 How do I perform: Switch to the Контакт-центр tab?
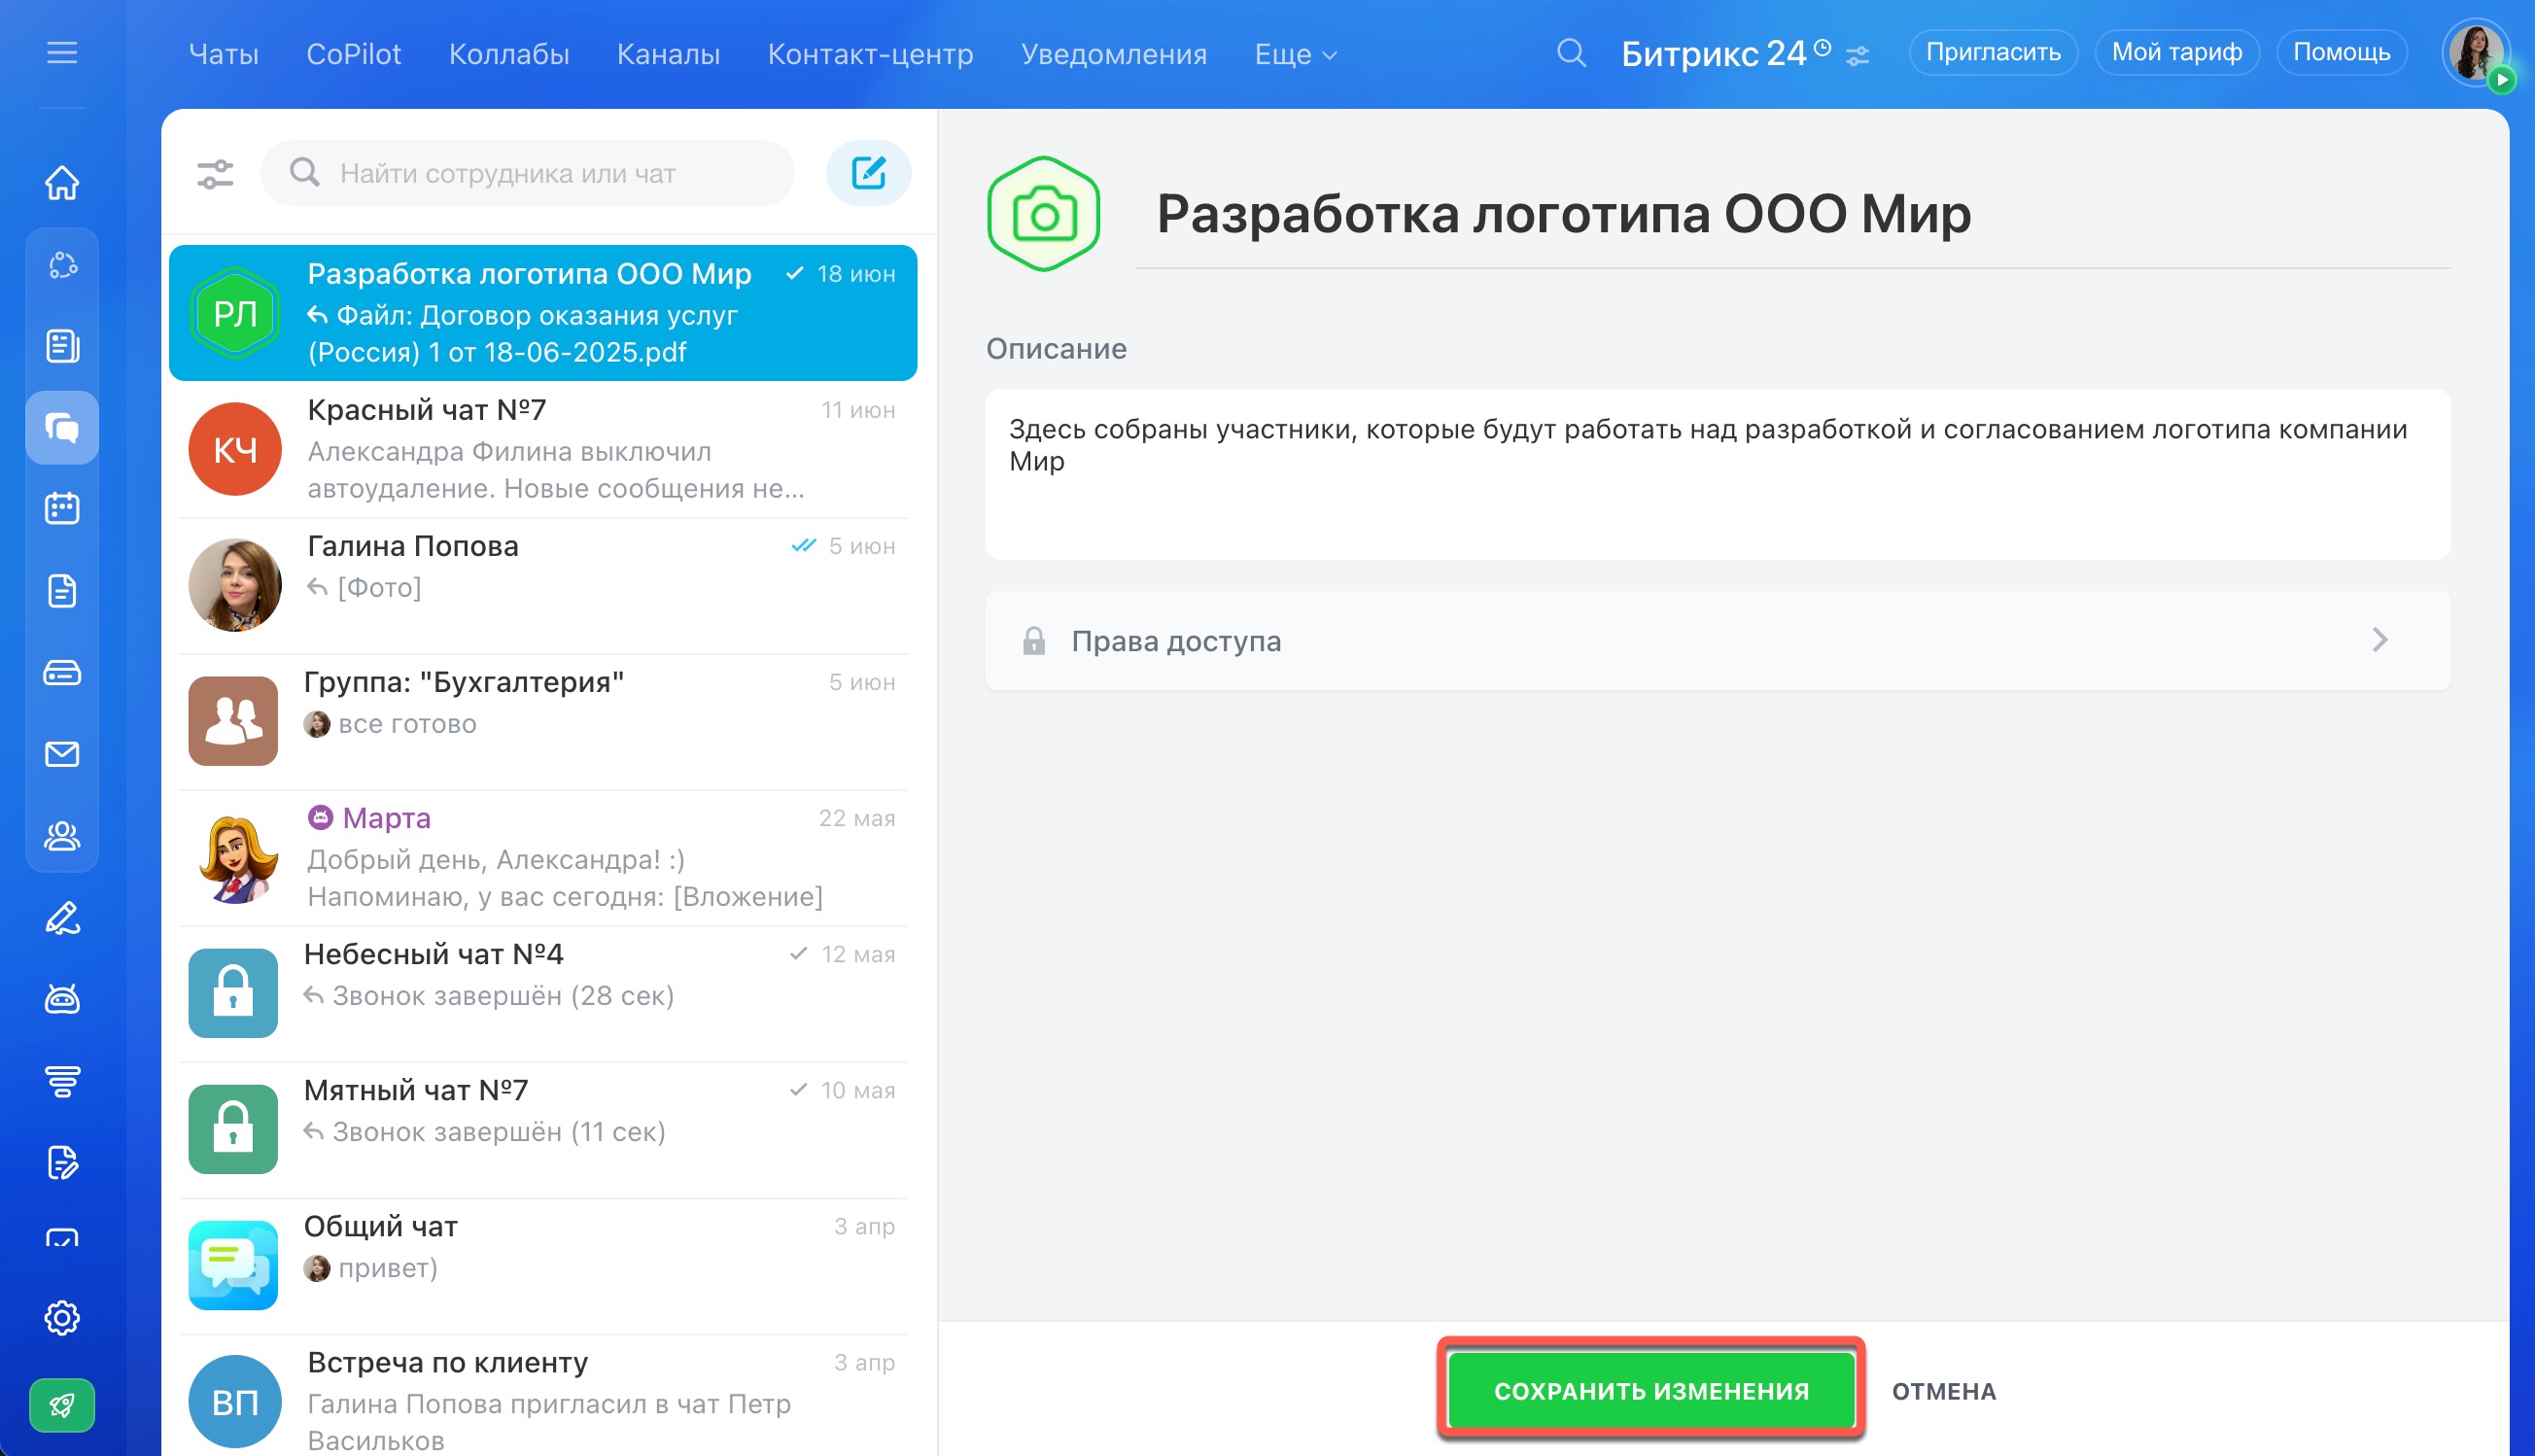(x=870, y=54)
